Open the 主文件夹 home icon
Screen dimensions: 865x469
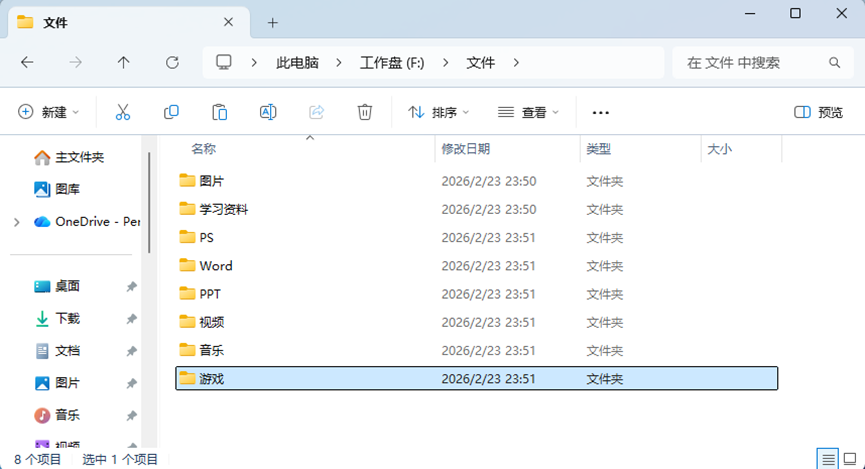pyautogui.click(x=42, y=158)
